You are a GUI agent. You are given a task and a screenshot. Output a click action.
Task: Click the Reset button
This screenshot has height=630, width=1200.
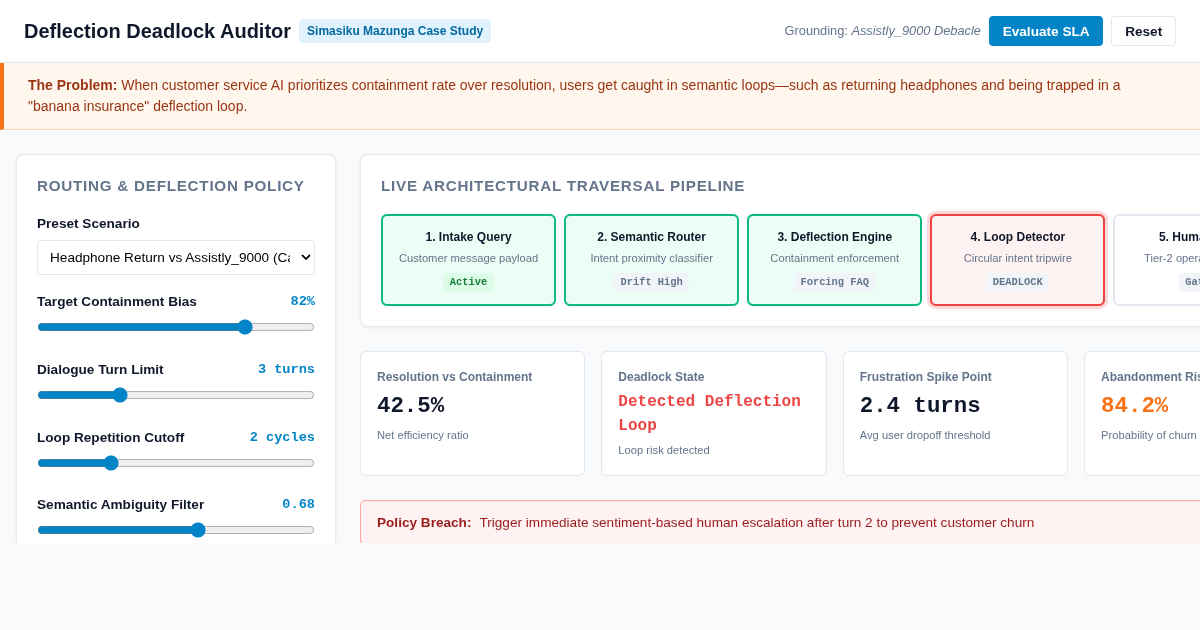pos(1143,31)
